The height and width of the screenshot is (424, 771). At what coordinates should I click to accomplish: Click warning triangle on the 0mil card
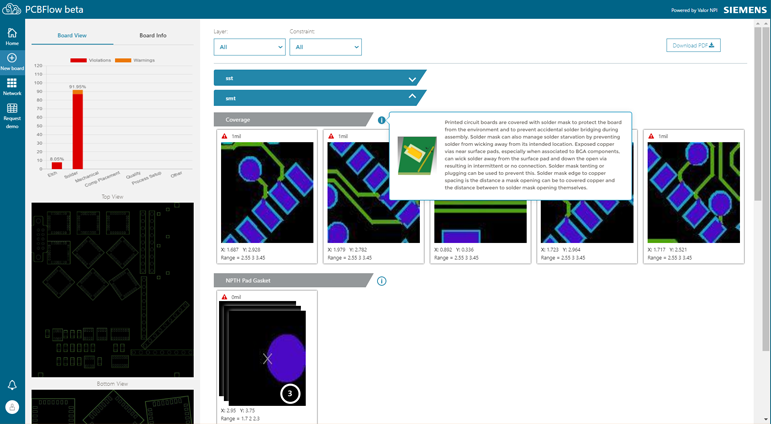tap(224, 297)
